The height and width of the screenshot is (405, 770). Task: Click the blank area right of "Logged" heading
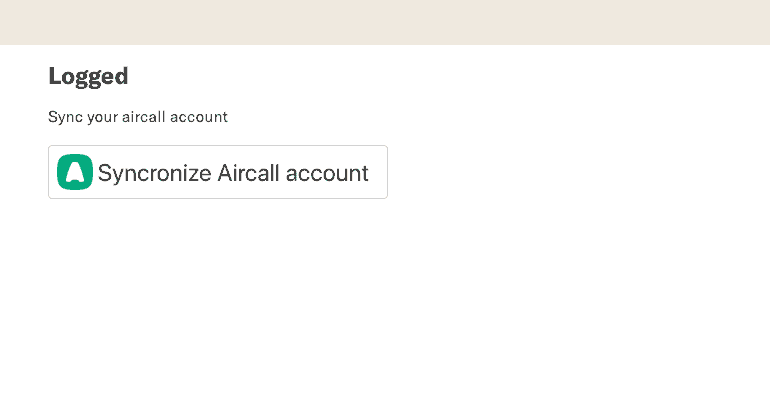point(400,76)
